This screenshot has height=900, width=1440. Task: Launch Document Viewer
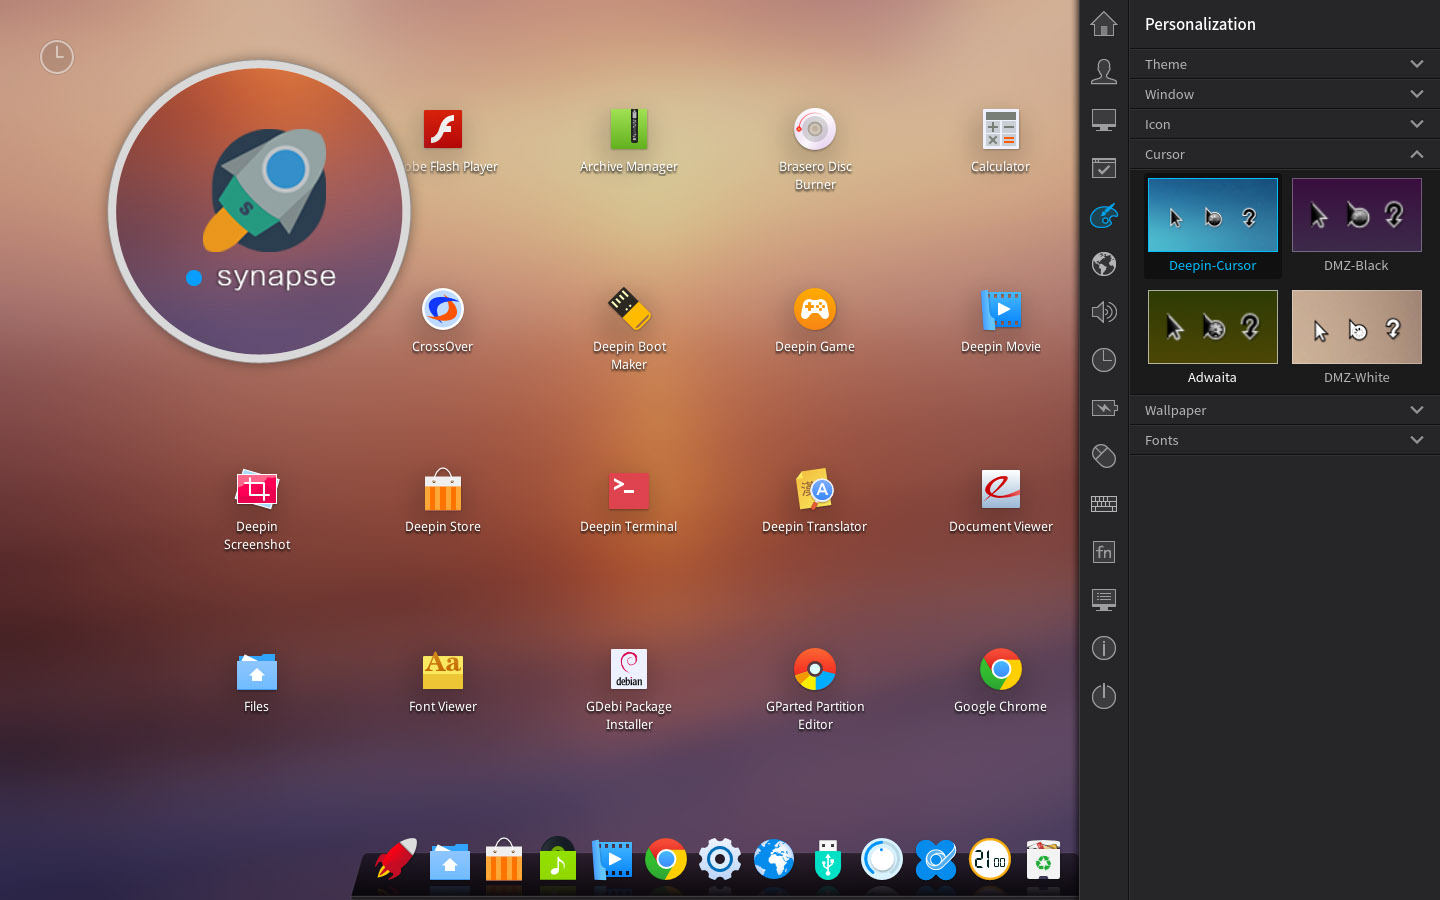coord(1001,489)
